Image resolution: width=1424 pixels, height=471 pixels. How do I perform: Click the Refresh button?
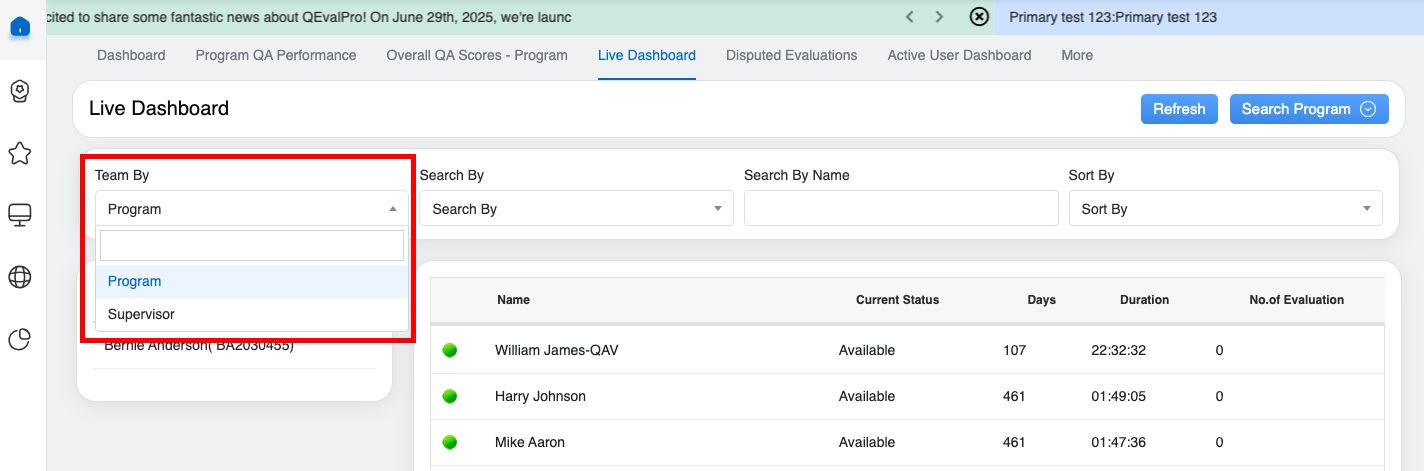pos(1179,109)
